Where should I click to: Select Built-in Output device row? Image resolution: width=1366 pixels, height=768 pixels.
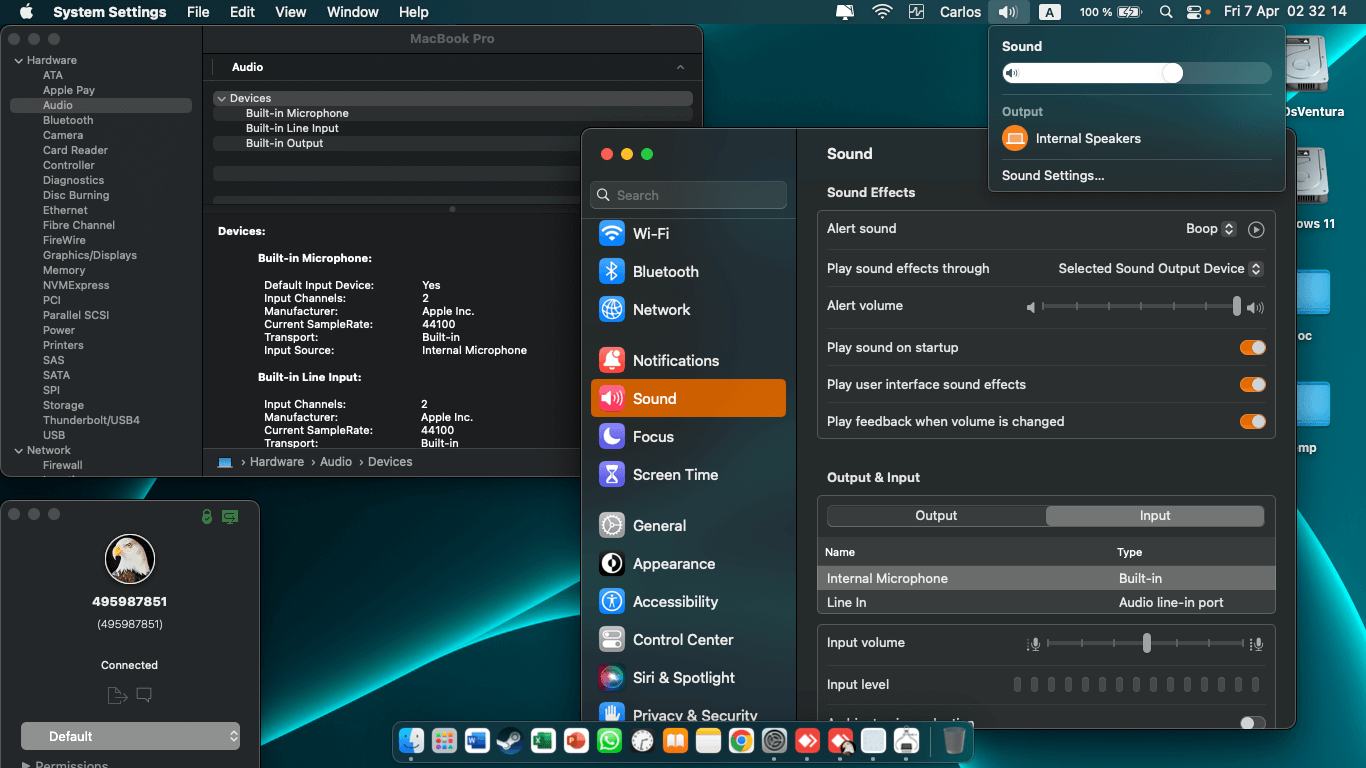[453, 143]
